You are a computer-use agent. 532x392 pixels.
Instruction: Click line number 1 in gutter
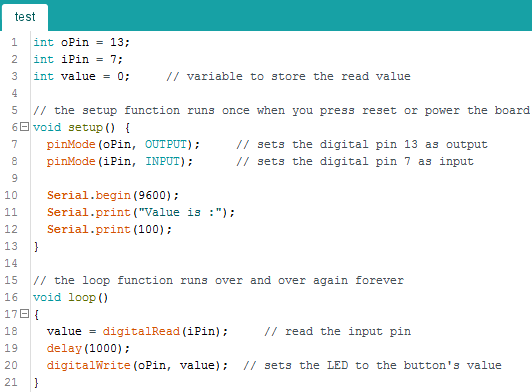[x=14, y=42]
